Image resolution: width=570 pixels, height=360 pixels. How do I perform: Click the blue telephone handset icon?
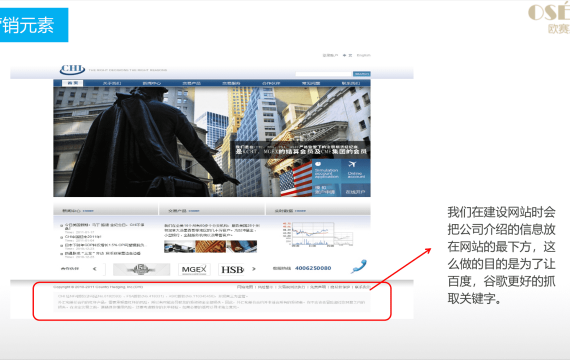point(359,267)
